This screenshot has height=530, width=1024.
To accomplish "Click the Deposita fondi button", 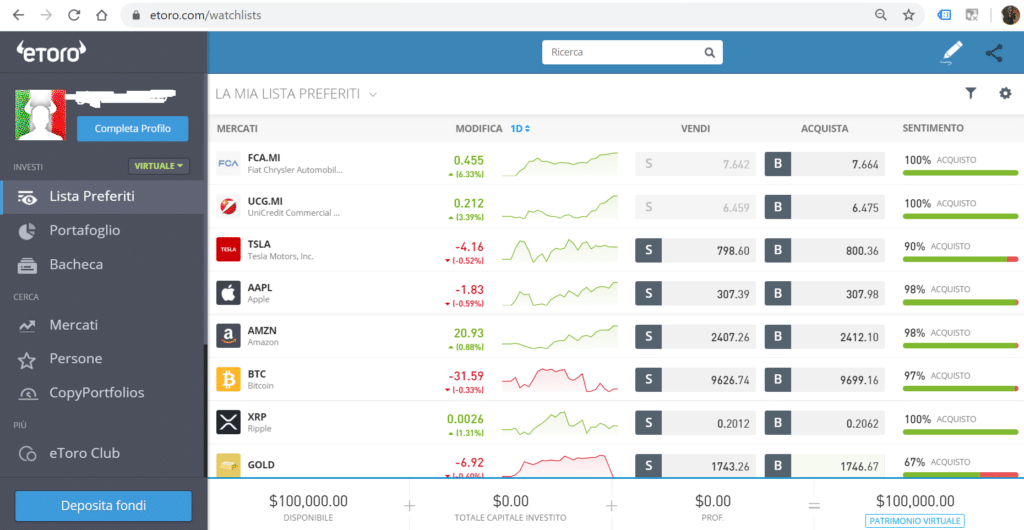I will click(103, 506).
